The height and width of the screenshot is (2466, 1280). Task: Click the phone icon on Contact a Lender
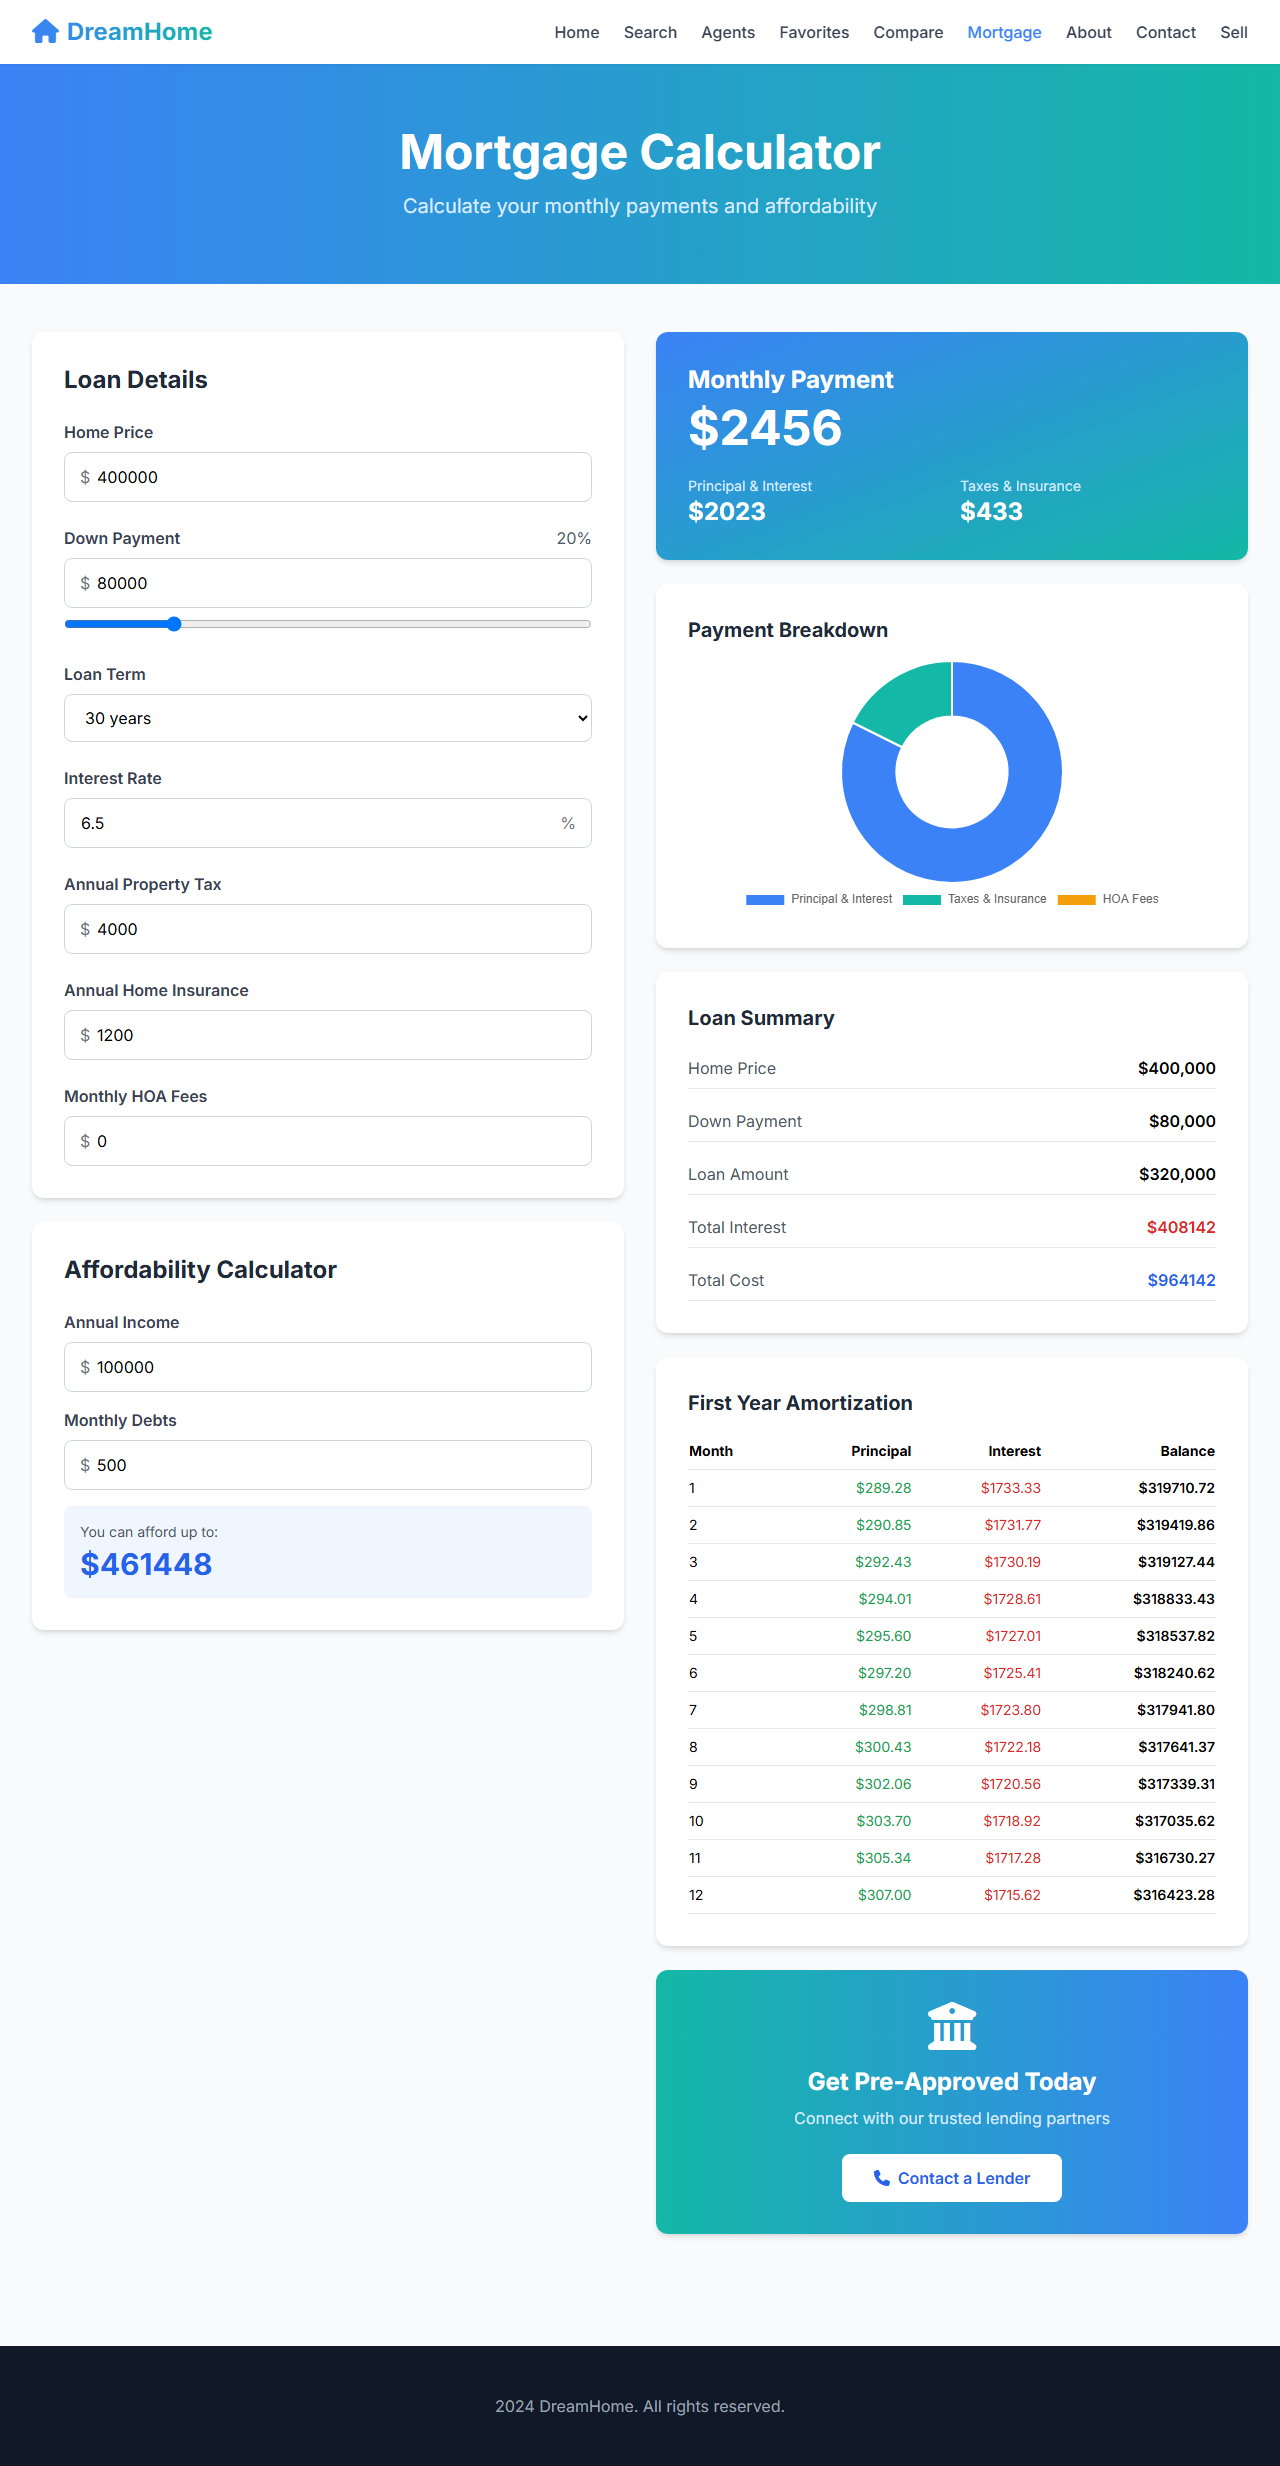(x=881, y=2177)
